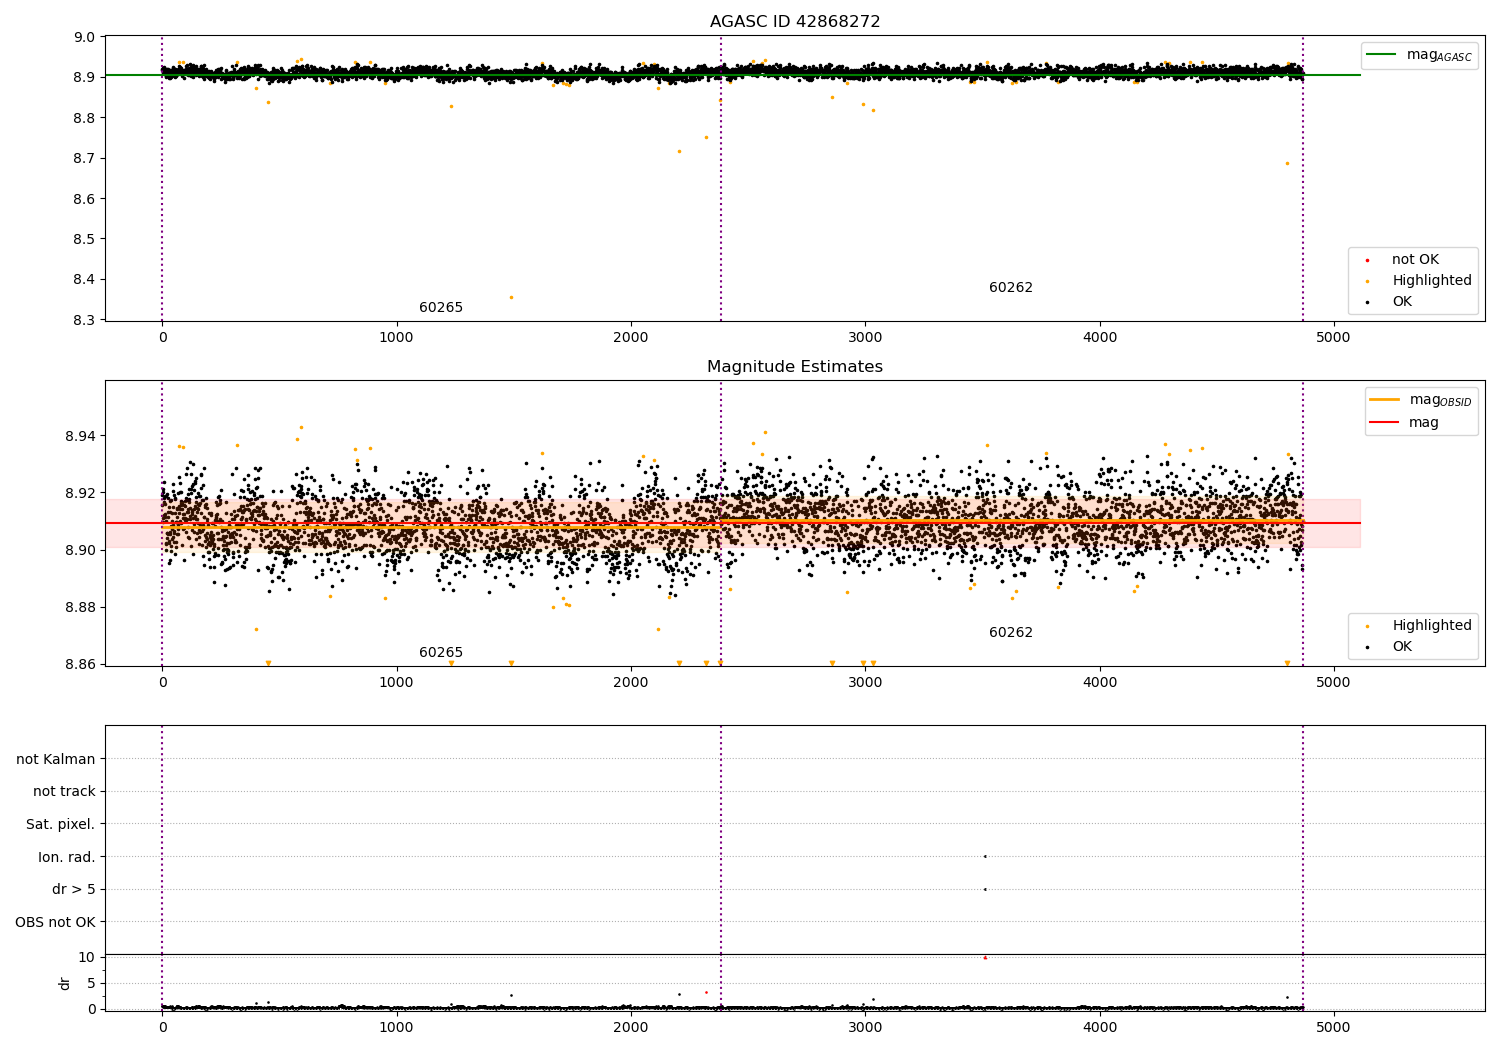
Task: Click the green mag AGASC legend line
Action: click(x=1382, y=54)
